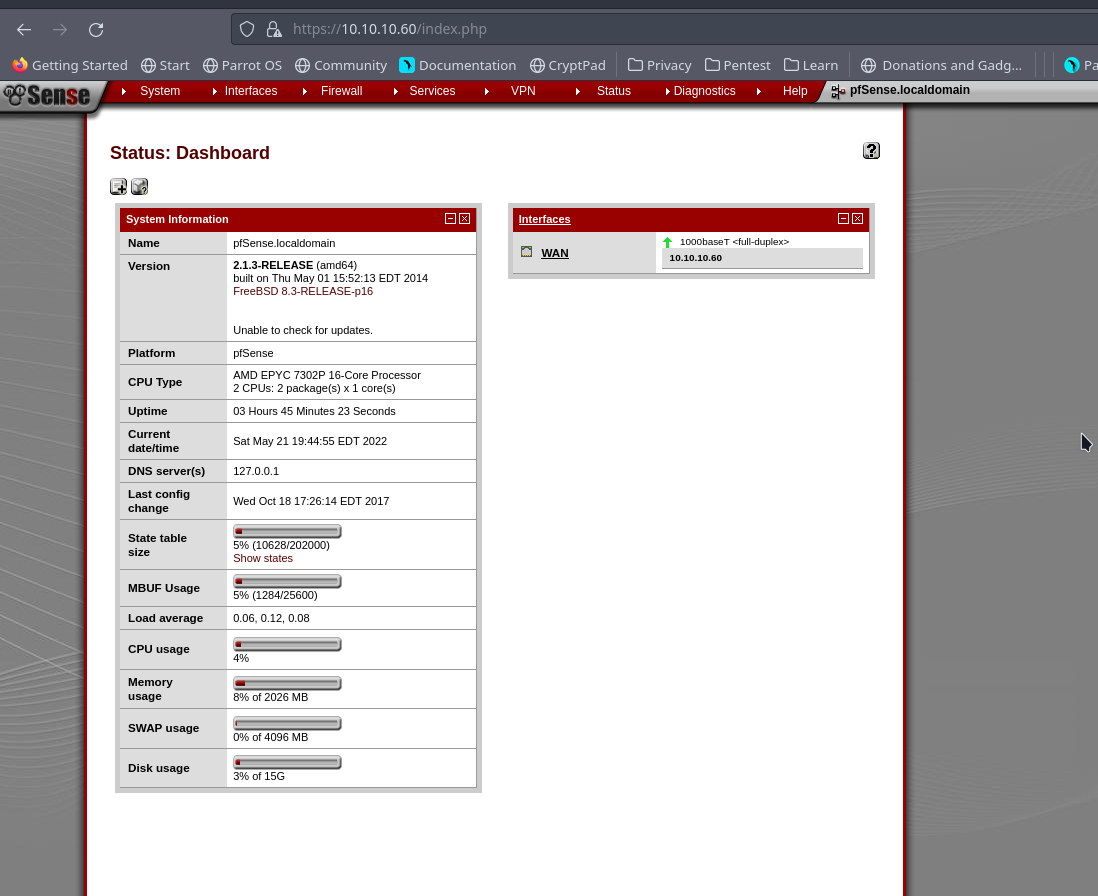
Task: Reload the page with refresh icon
Action: [x=96, y=29]
